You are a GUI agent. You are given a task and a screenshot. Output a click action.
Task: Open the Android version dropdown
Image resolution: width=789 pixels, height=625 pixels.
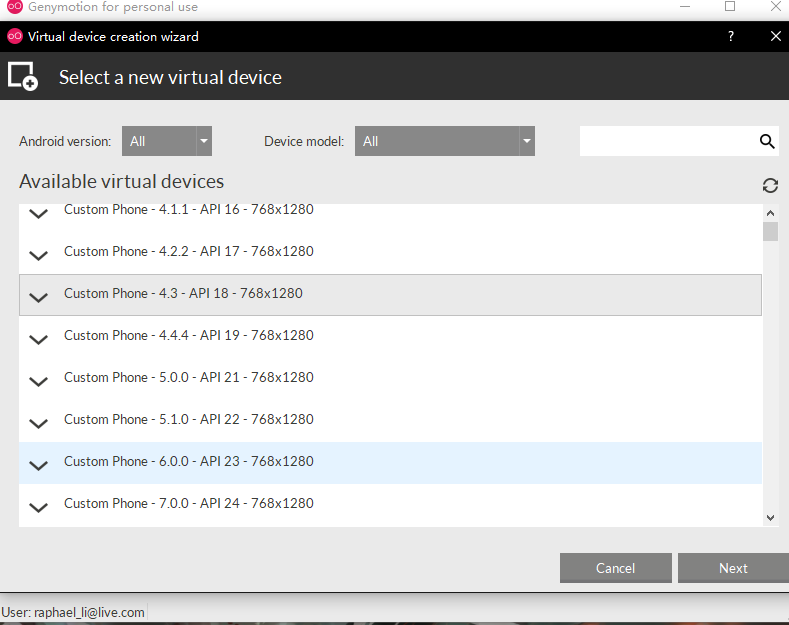167,141
